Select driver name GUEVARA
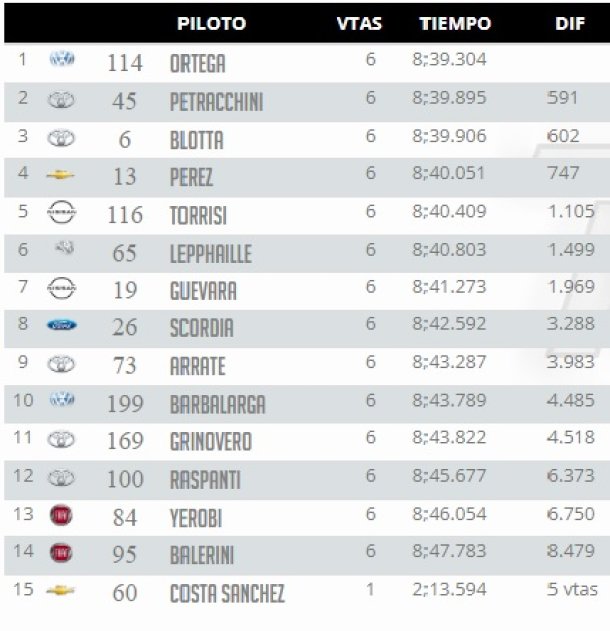 pos(203,291)
